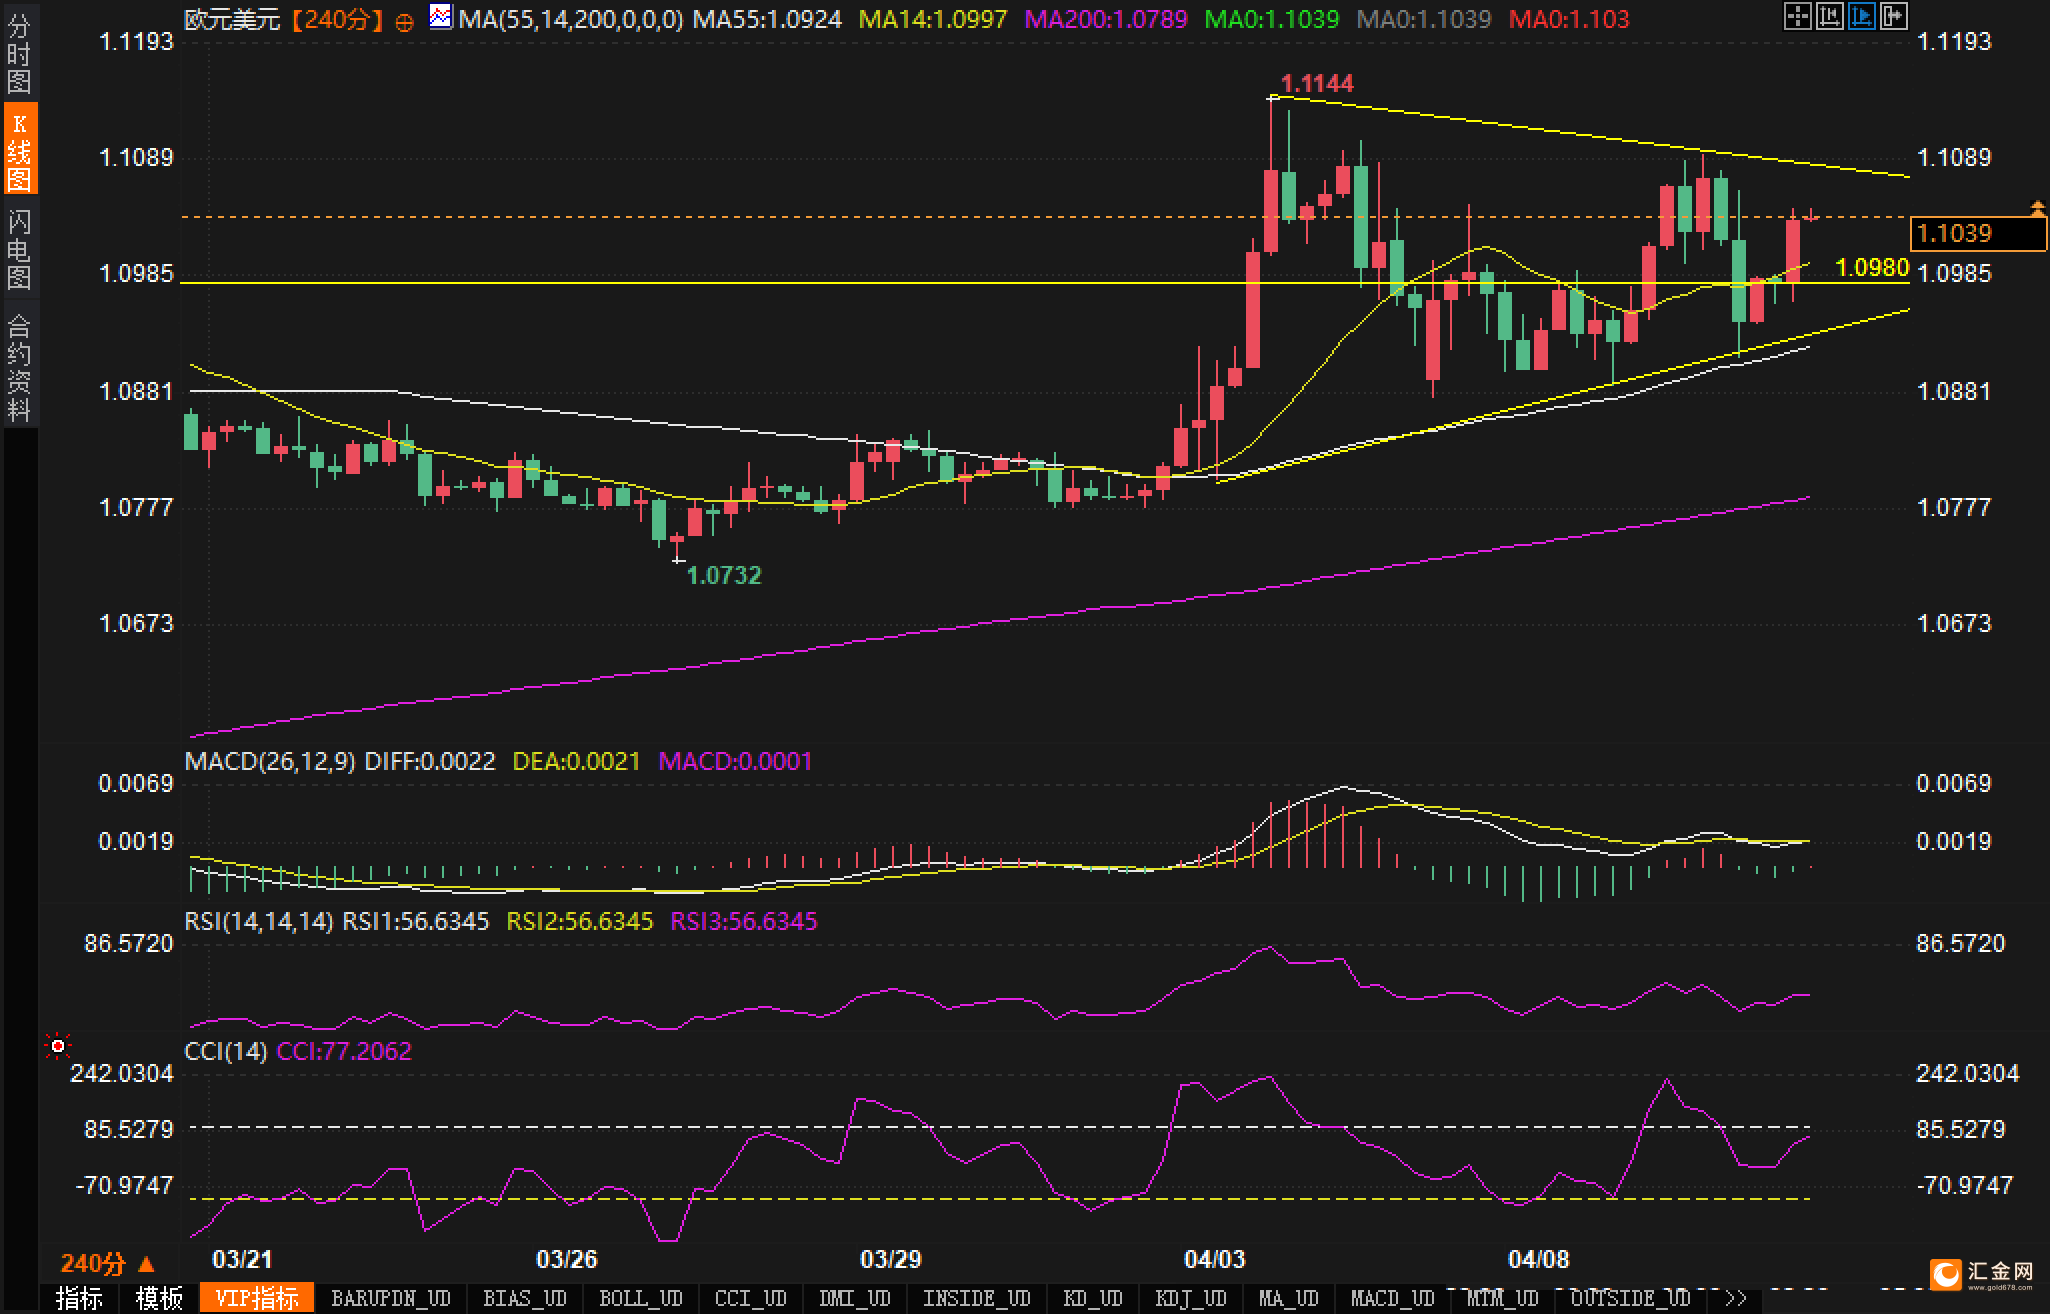The width and height of the screenshot is (2050, 1314).
Task: Click the shift-right arrow chart icon
Action: point(1893,16)
